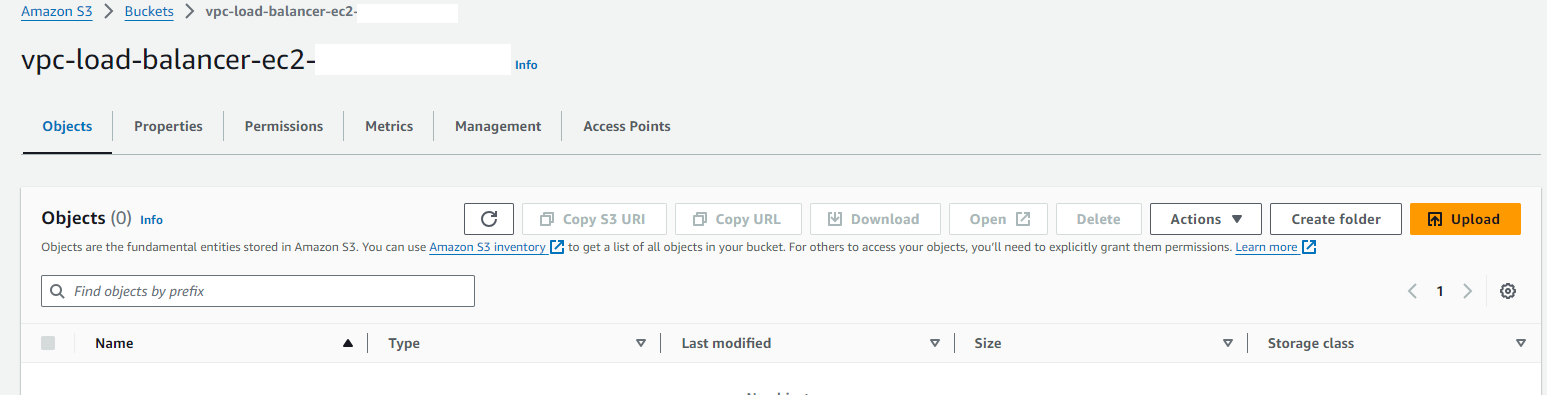Toggle the select all objects checkbox

48,343
